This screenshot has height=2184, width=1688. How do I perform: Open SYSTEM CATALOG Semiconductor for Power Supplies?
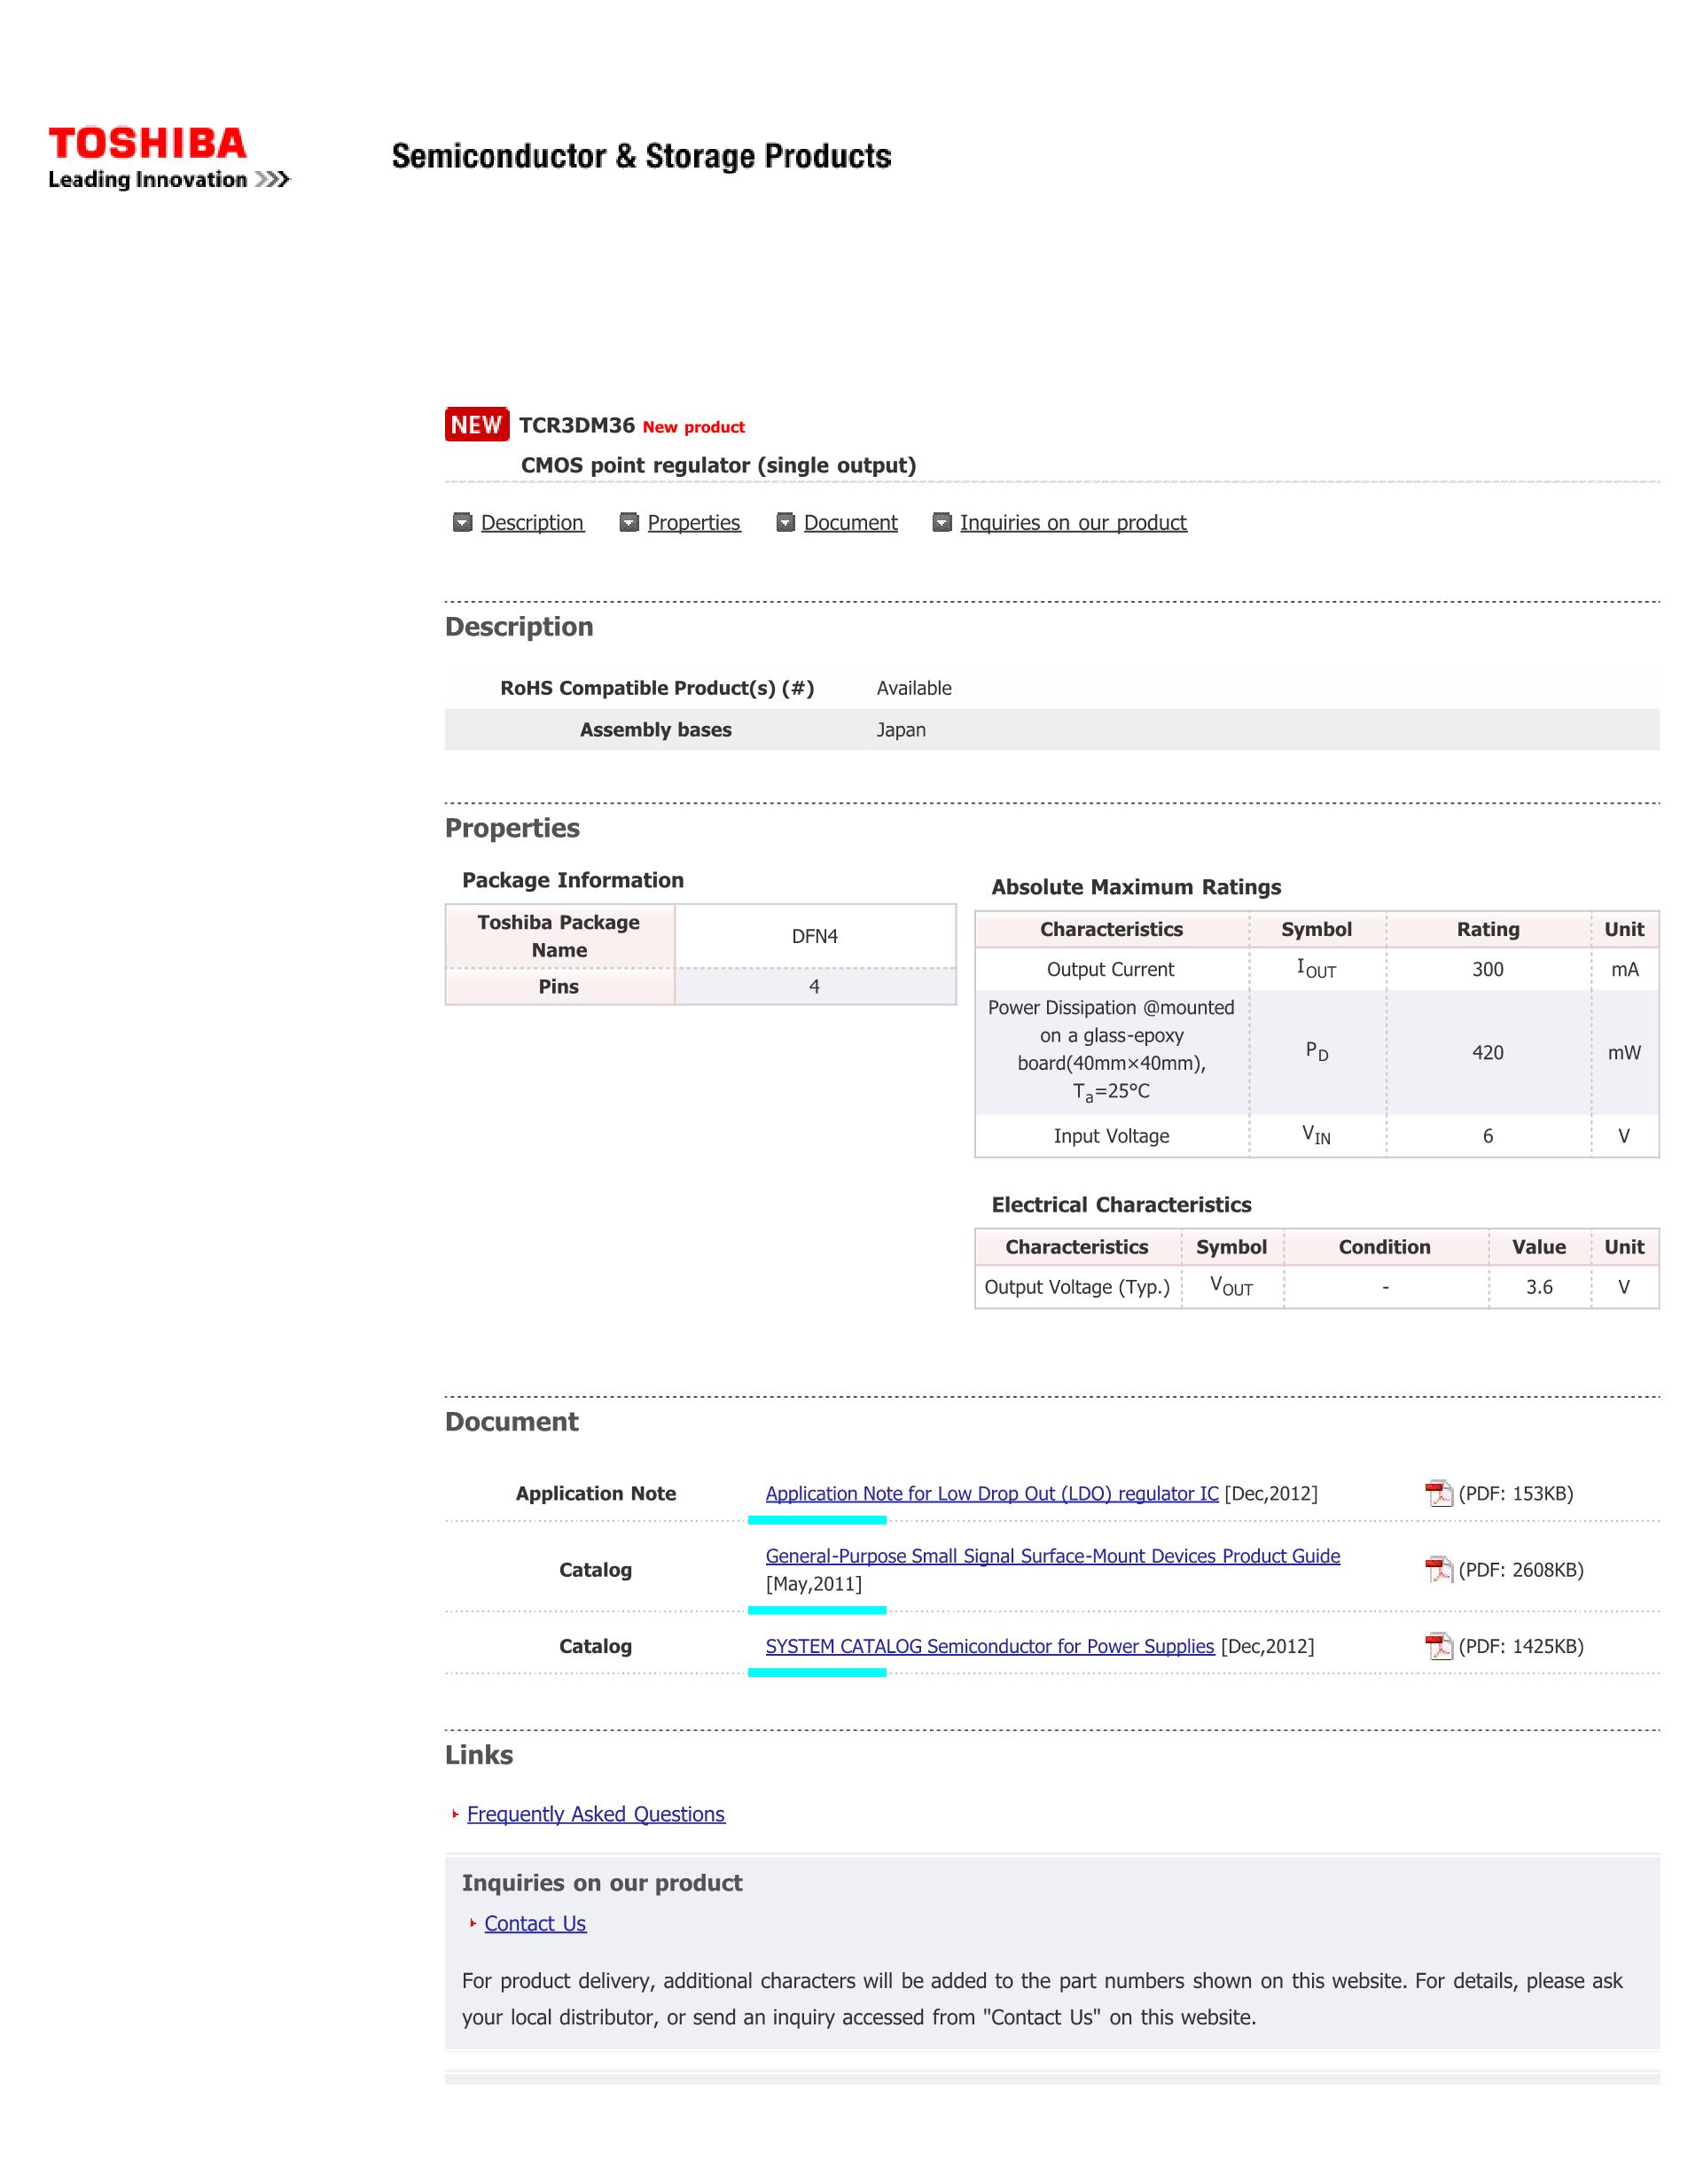(989, 1646)
